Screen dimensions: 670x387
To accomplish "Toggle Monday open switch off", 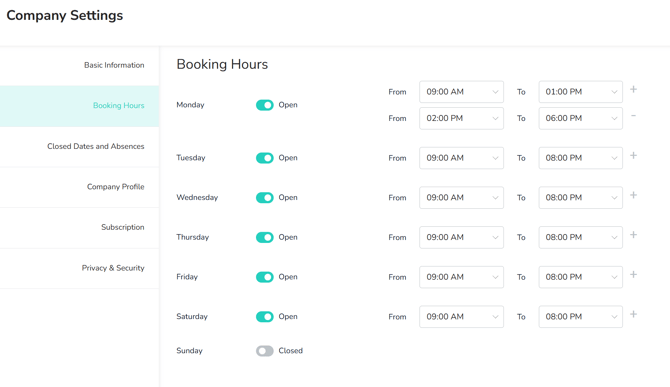I will [264, 105].
